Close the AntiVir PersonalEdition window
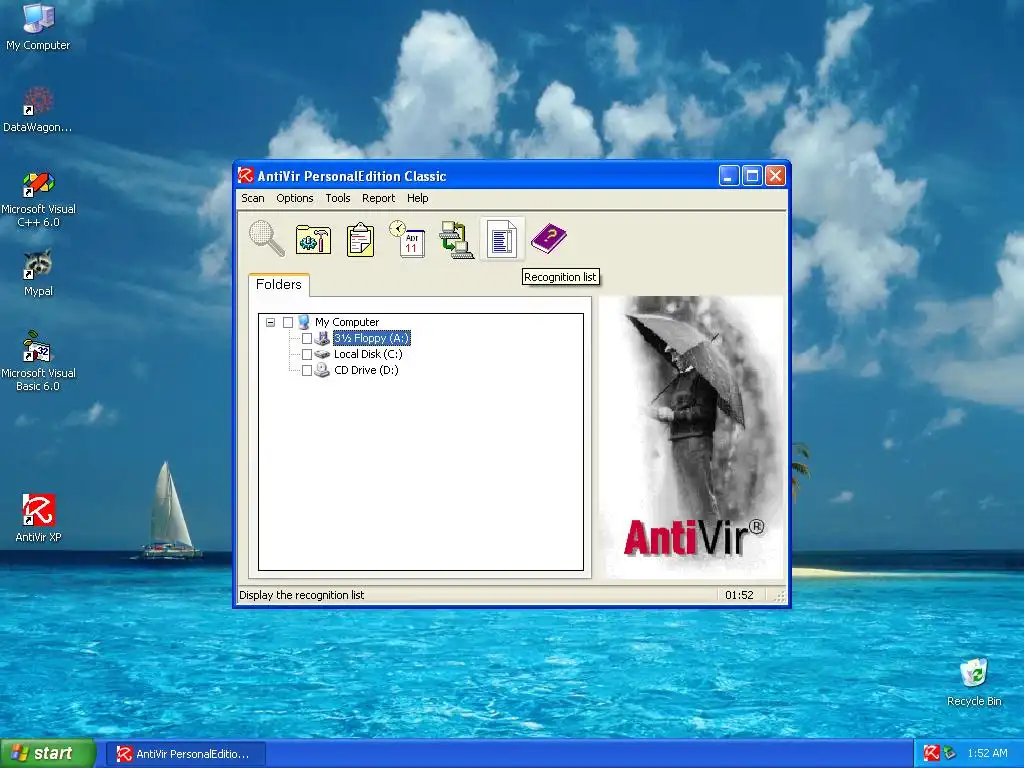 pyautogui.click(x=775, y=176)
